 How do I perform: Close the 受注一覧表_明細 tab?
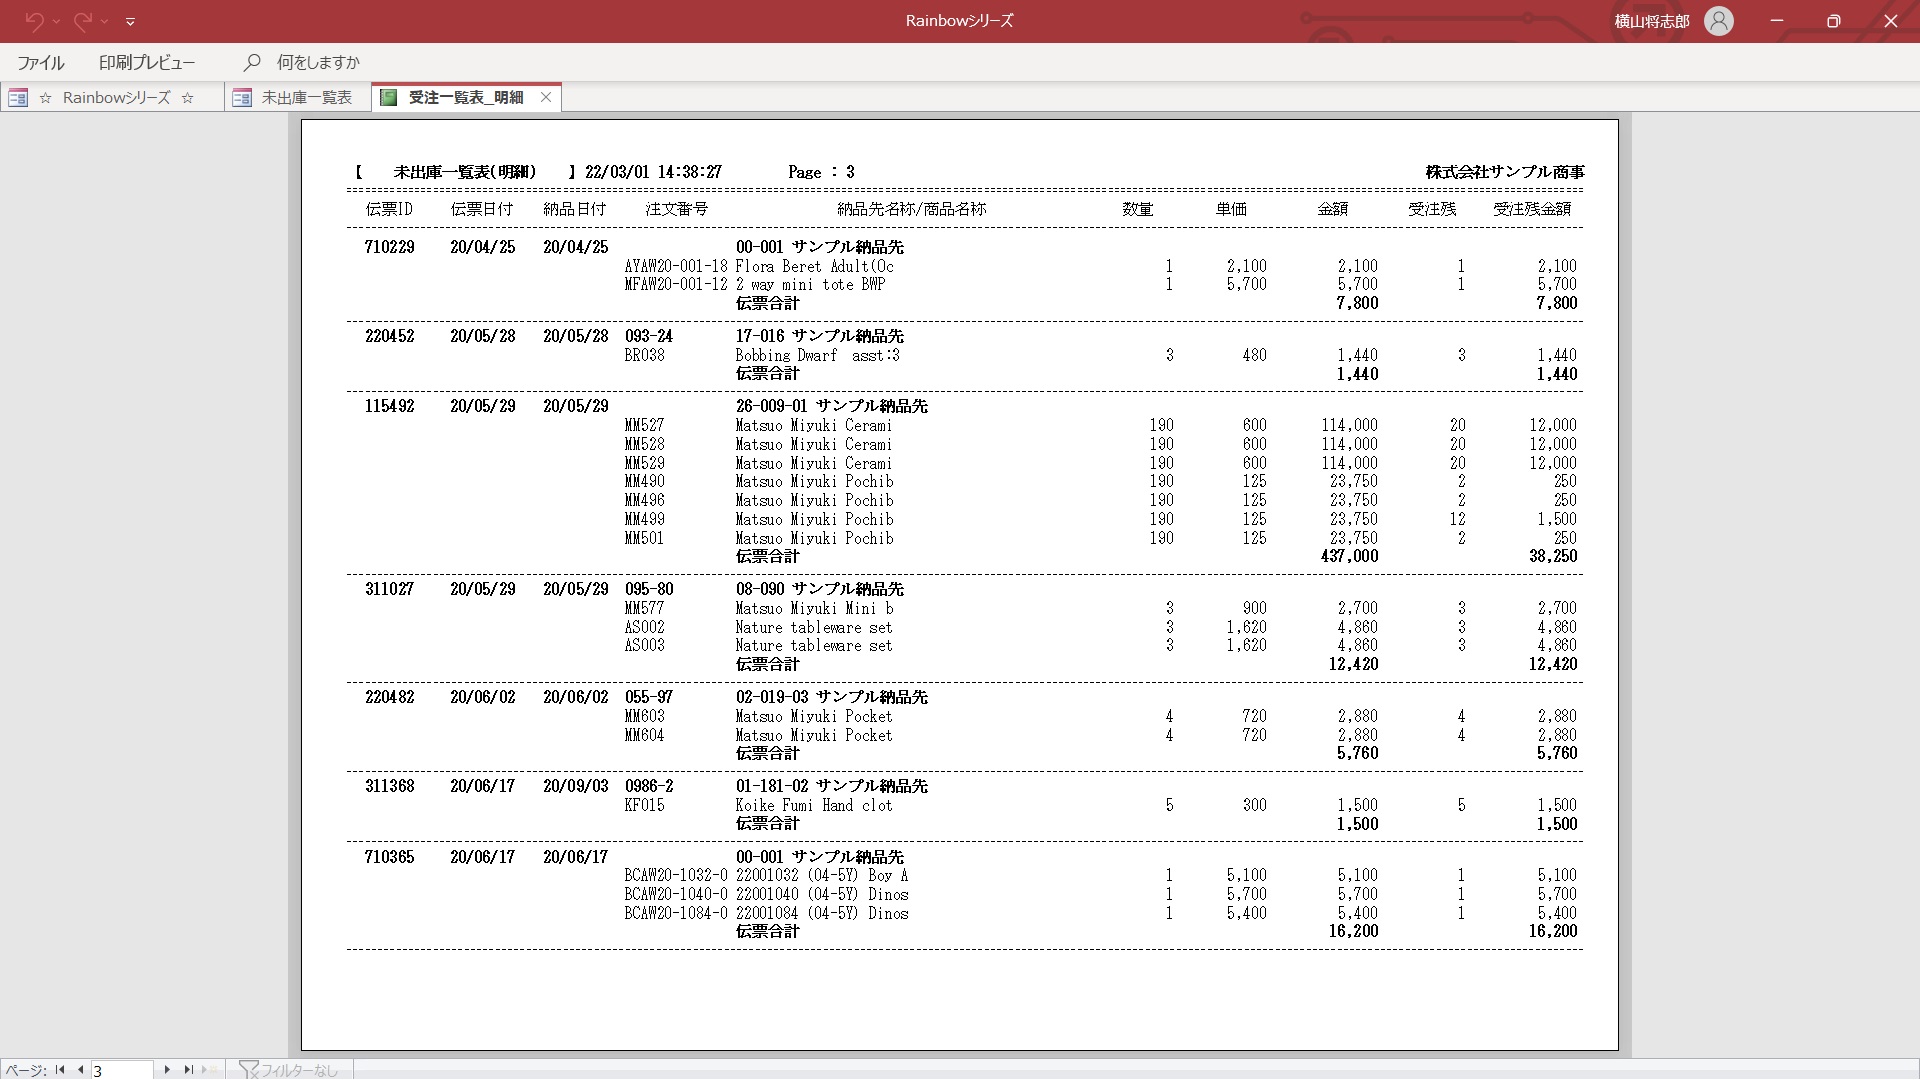click(x=546, y=97)
